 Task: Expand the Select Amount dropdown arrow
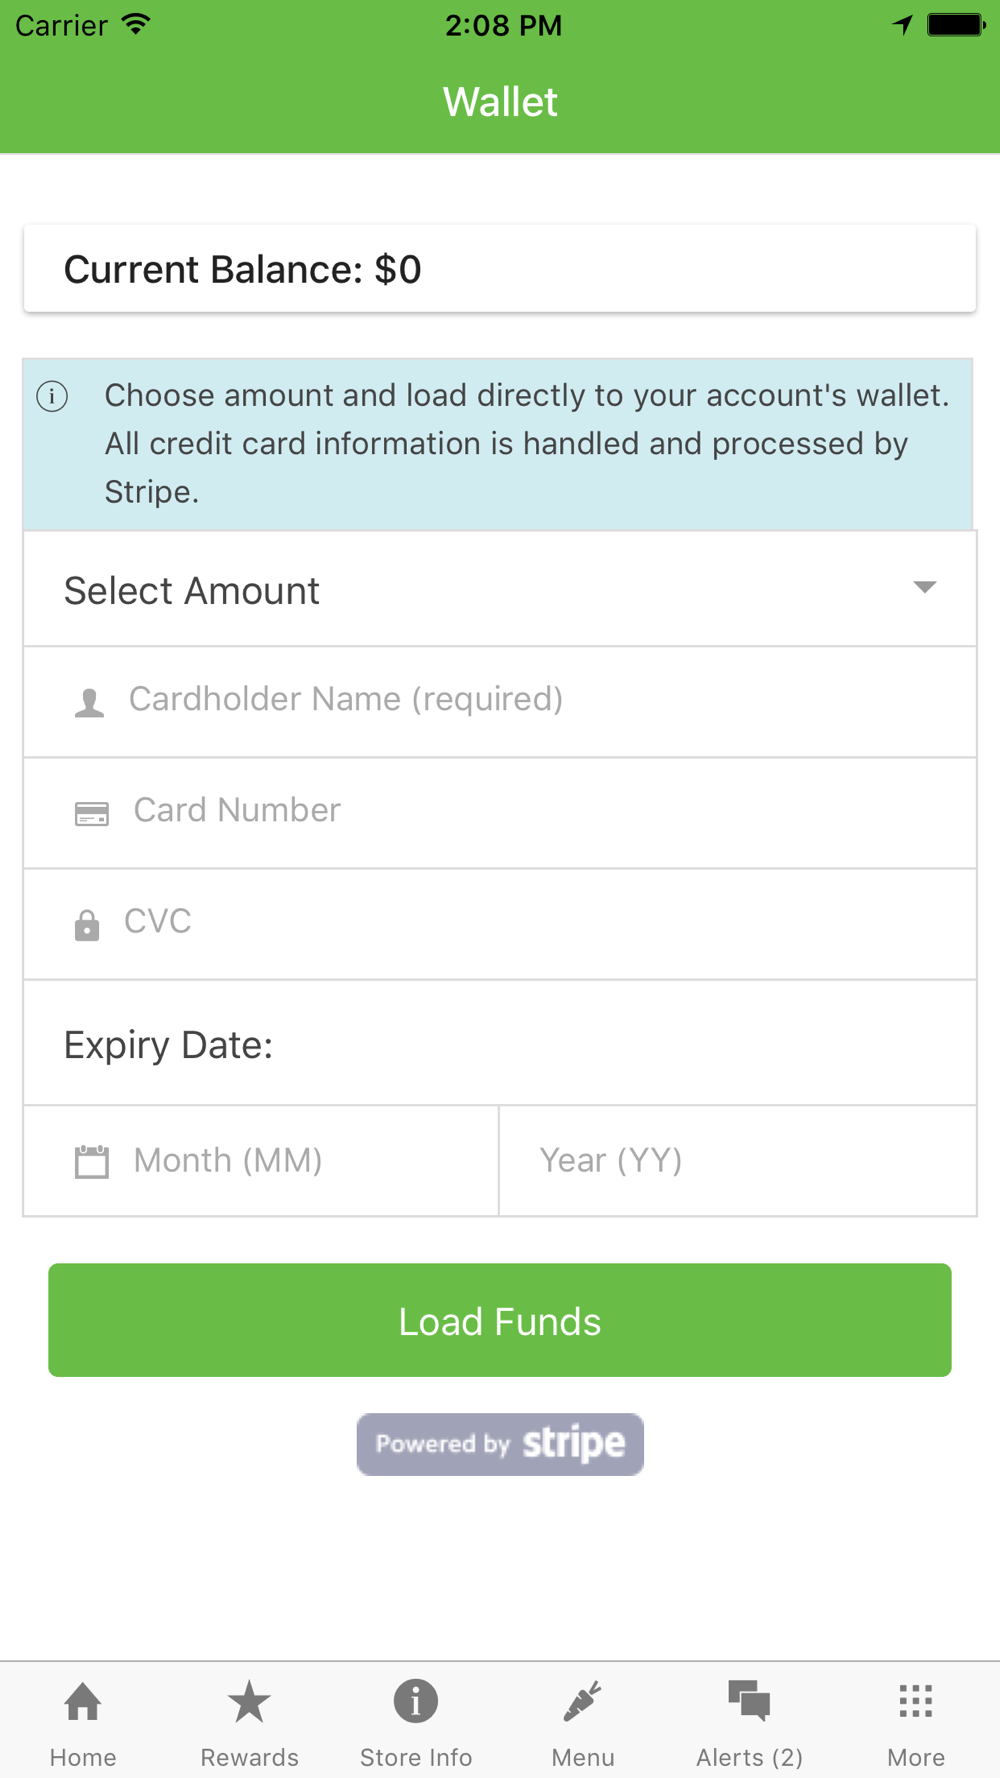(925, 587)
